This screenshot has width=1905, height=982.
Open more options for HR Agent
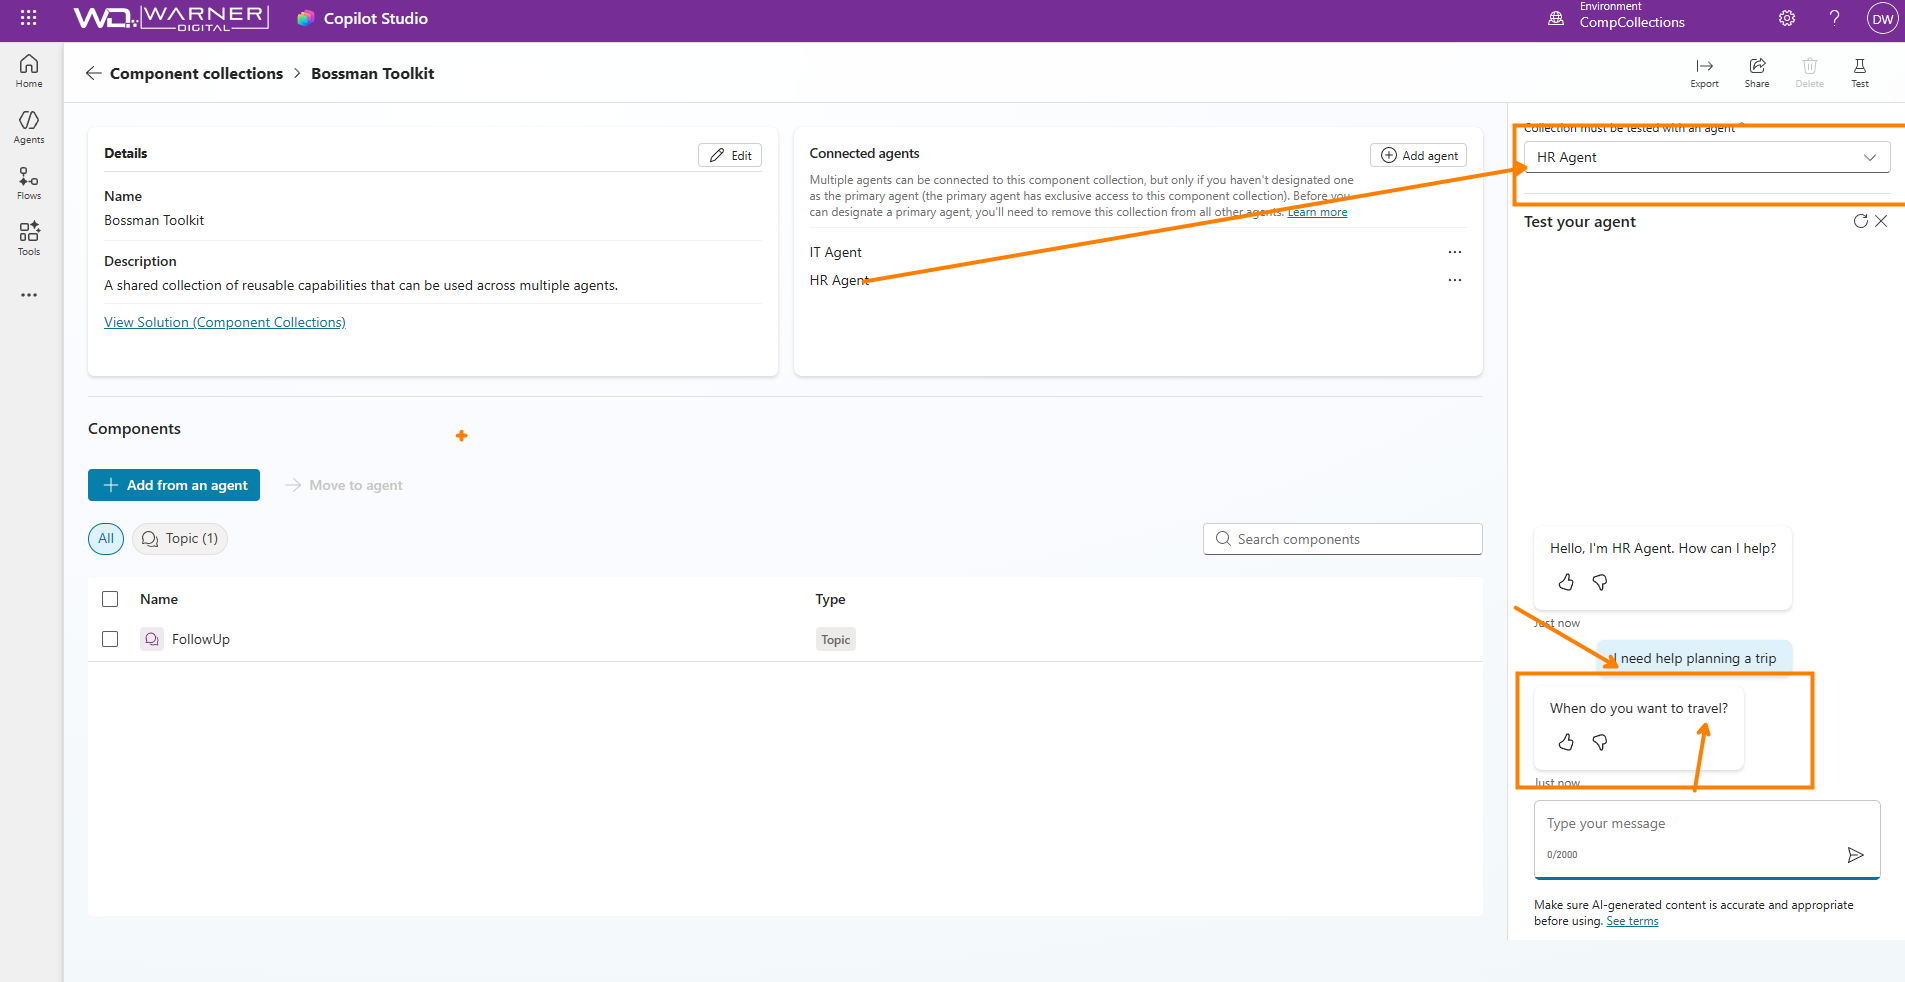coord(1454,280)
